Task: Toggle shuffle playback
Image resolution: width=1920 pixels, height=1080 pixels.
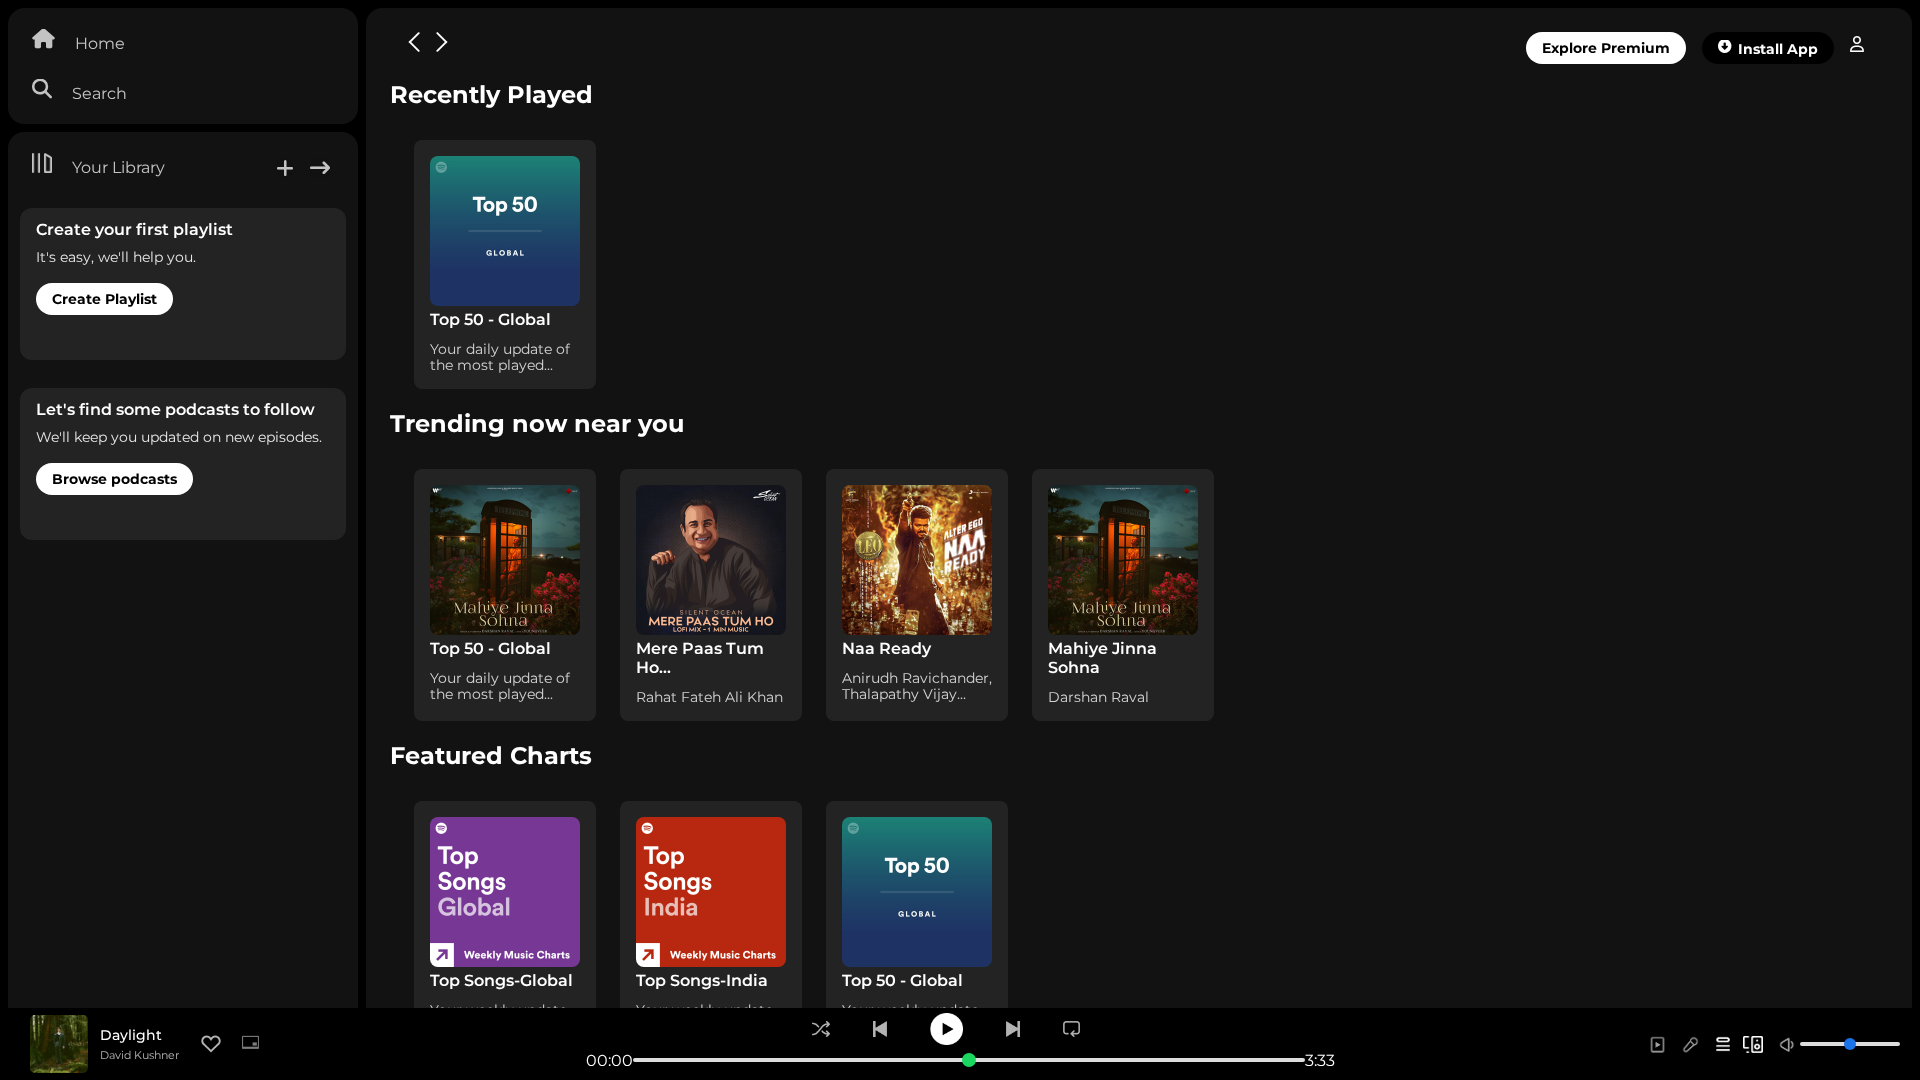Action: click(821, 1029)
